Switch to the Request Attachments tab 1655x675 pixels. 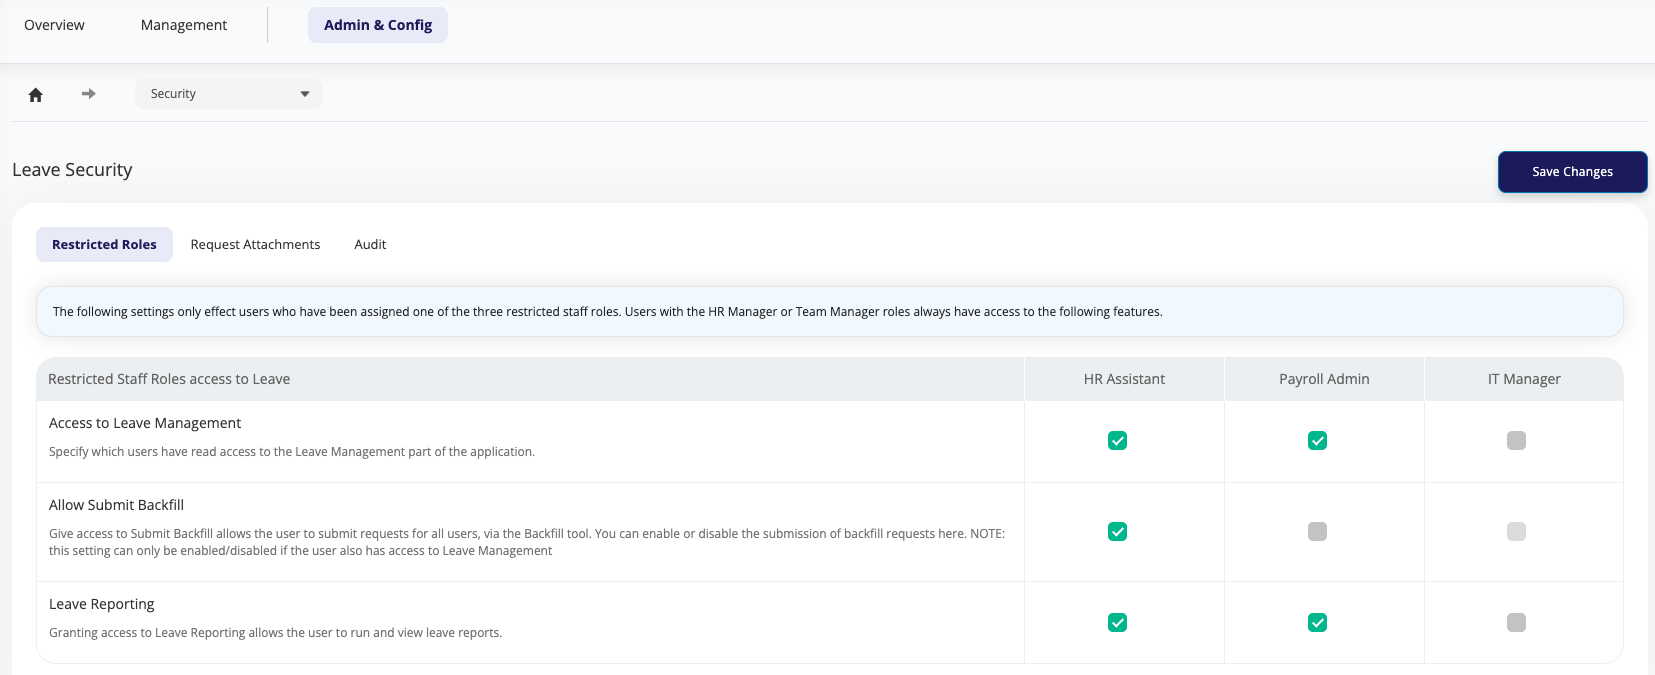tap(255, 244)
